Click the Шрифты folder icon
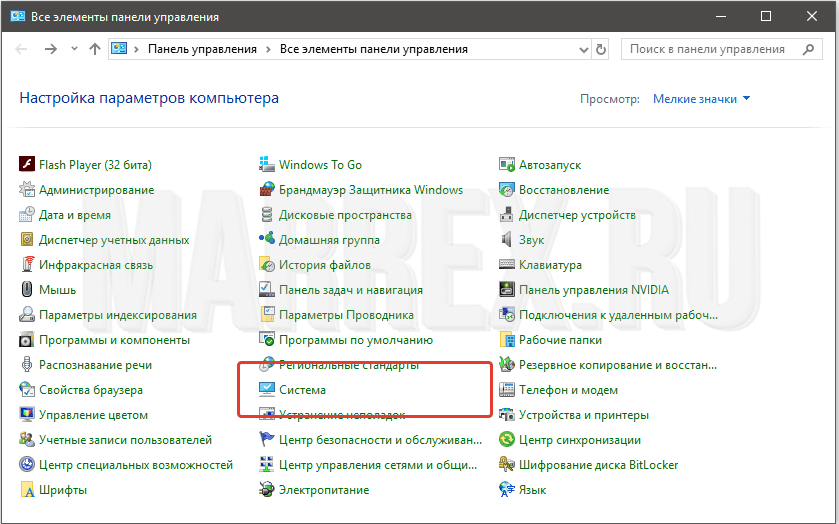839x524 pixels. 27,489
